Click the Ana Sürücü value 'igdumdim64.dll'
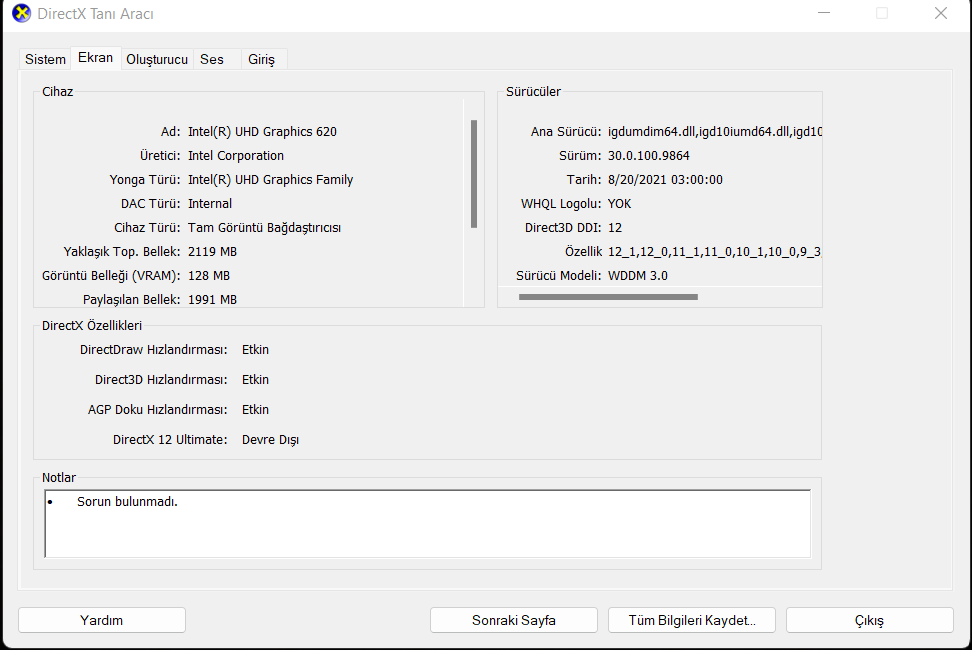 [x=652, y=131]
